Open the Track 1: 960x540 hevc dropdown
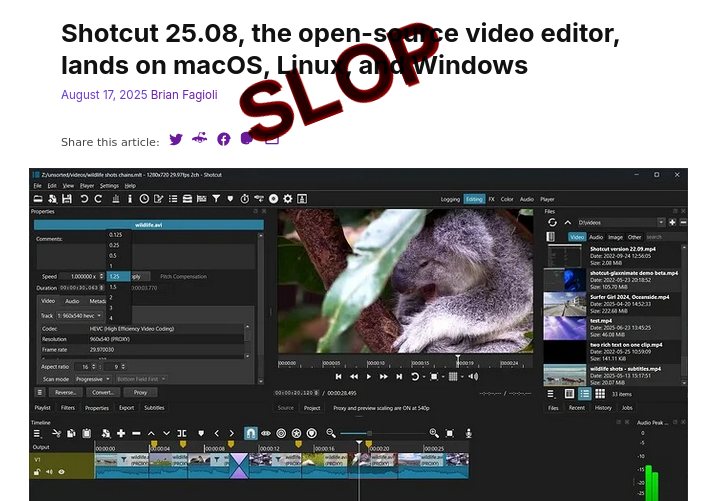707x501 pixels. (79, 316)
